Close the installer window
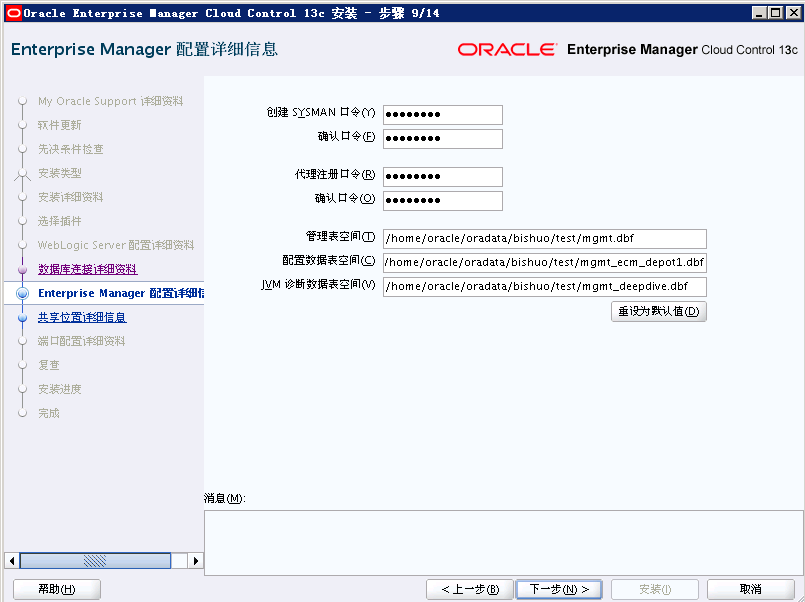 [793, 13]
